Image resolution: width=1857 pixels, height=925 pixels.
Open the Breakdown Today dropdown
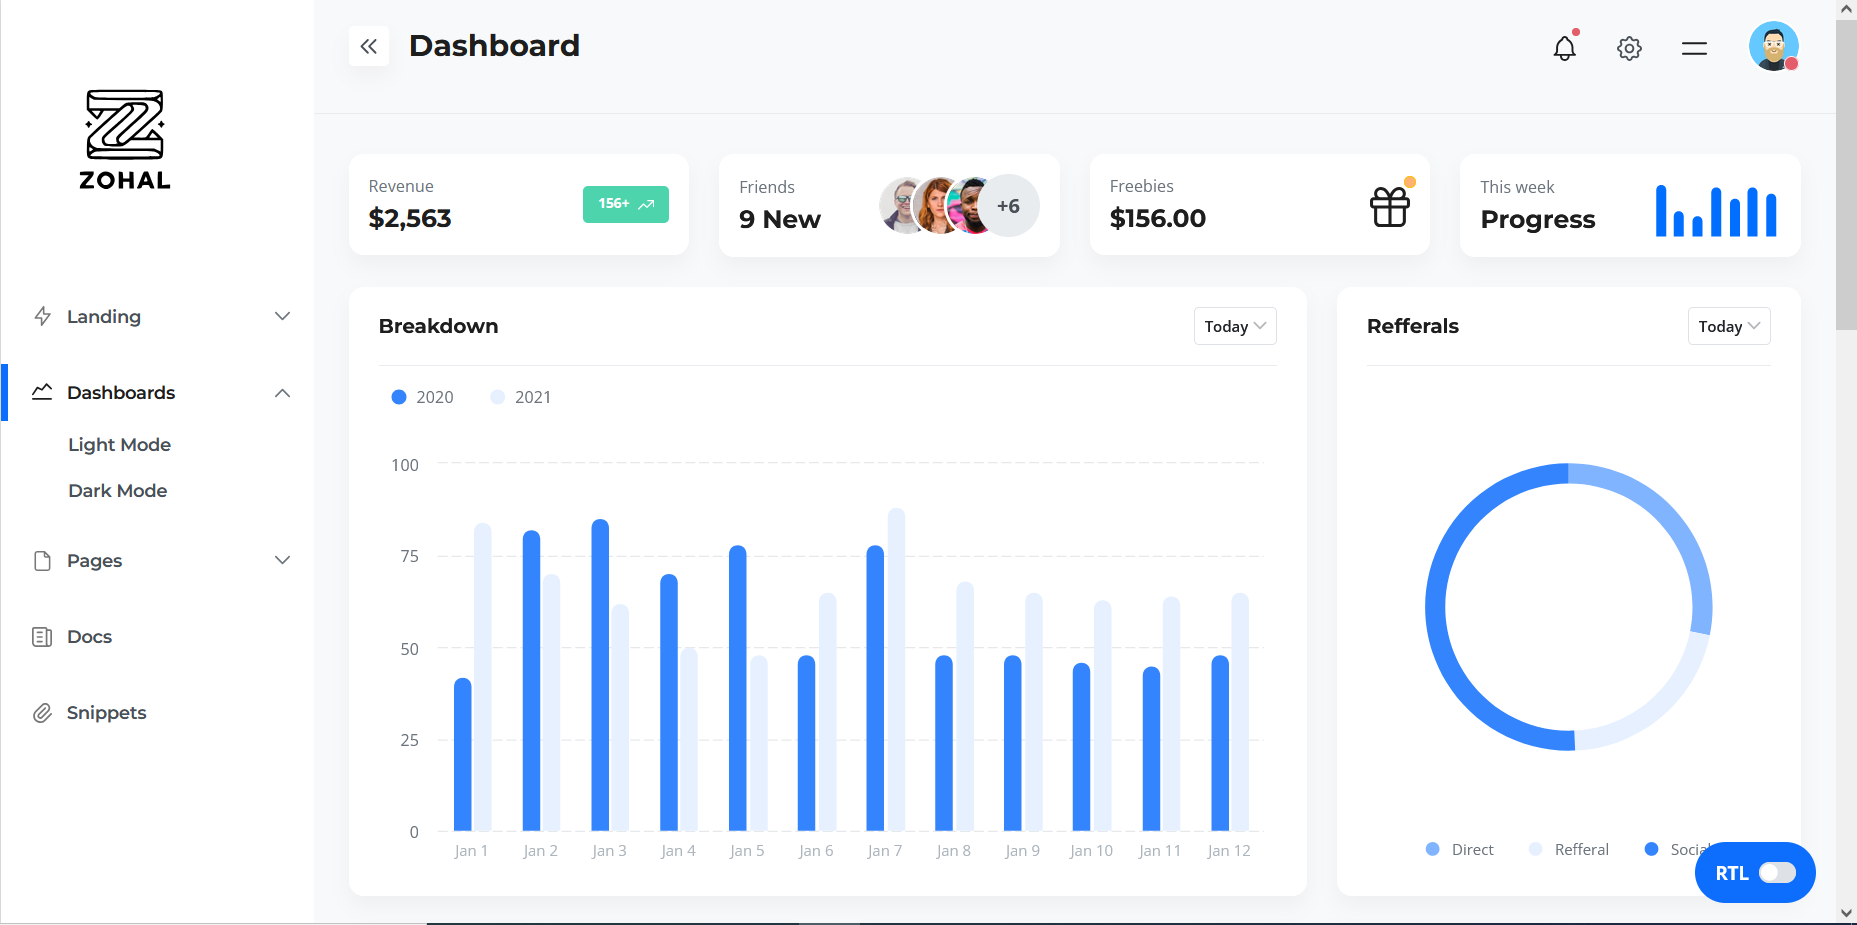[x=1234, y=326]
